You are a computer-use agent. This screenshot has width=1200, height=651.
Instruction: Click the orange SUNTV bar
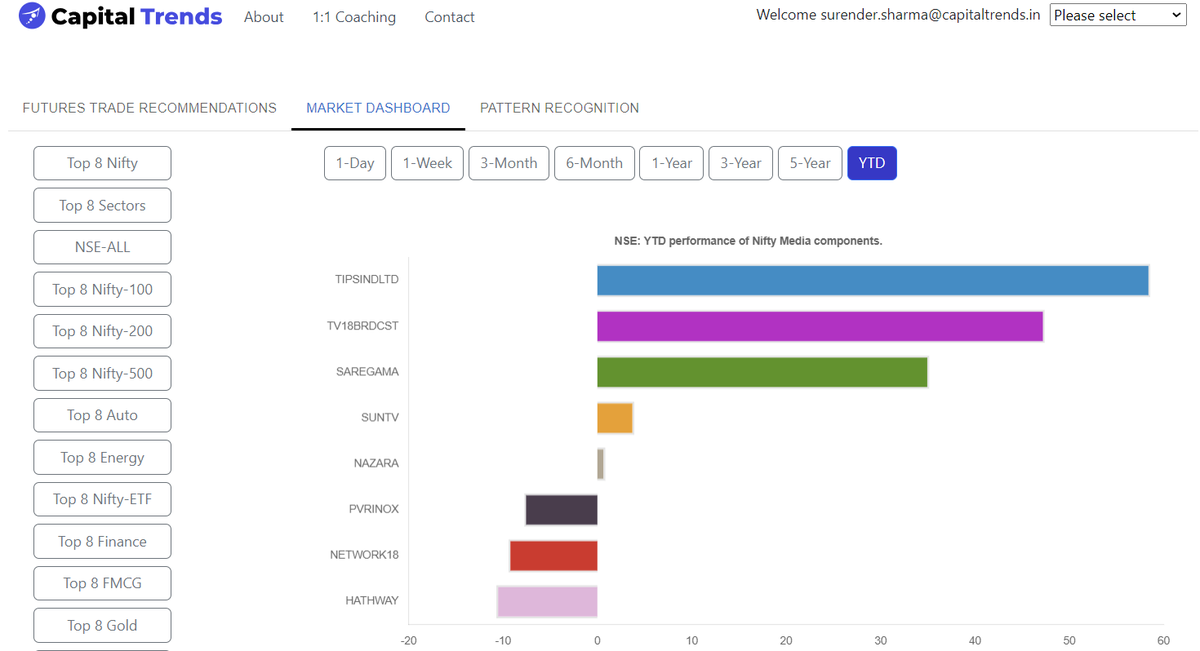click(615, 418)
